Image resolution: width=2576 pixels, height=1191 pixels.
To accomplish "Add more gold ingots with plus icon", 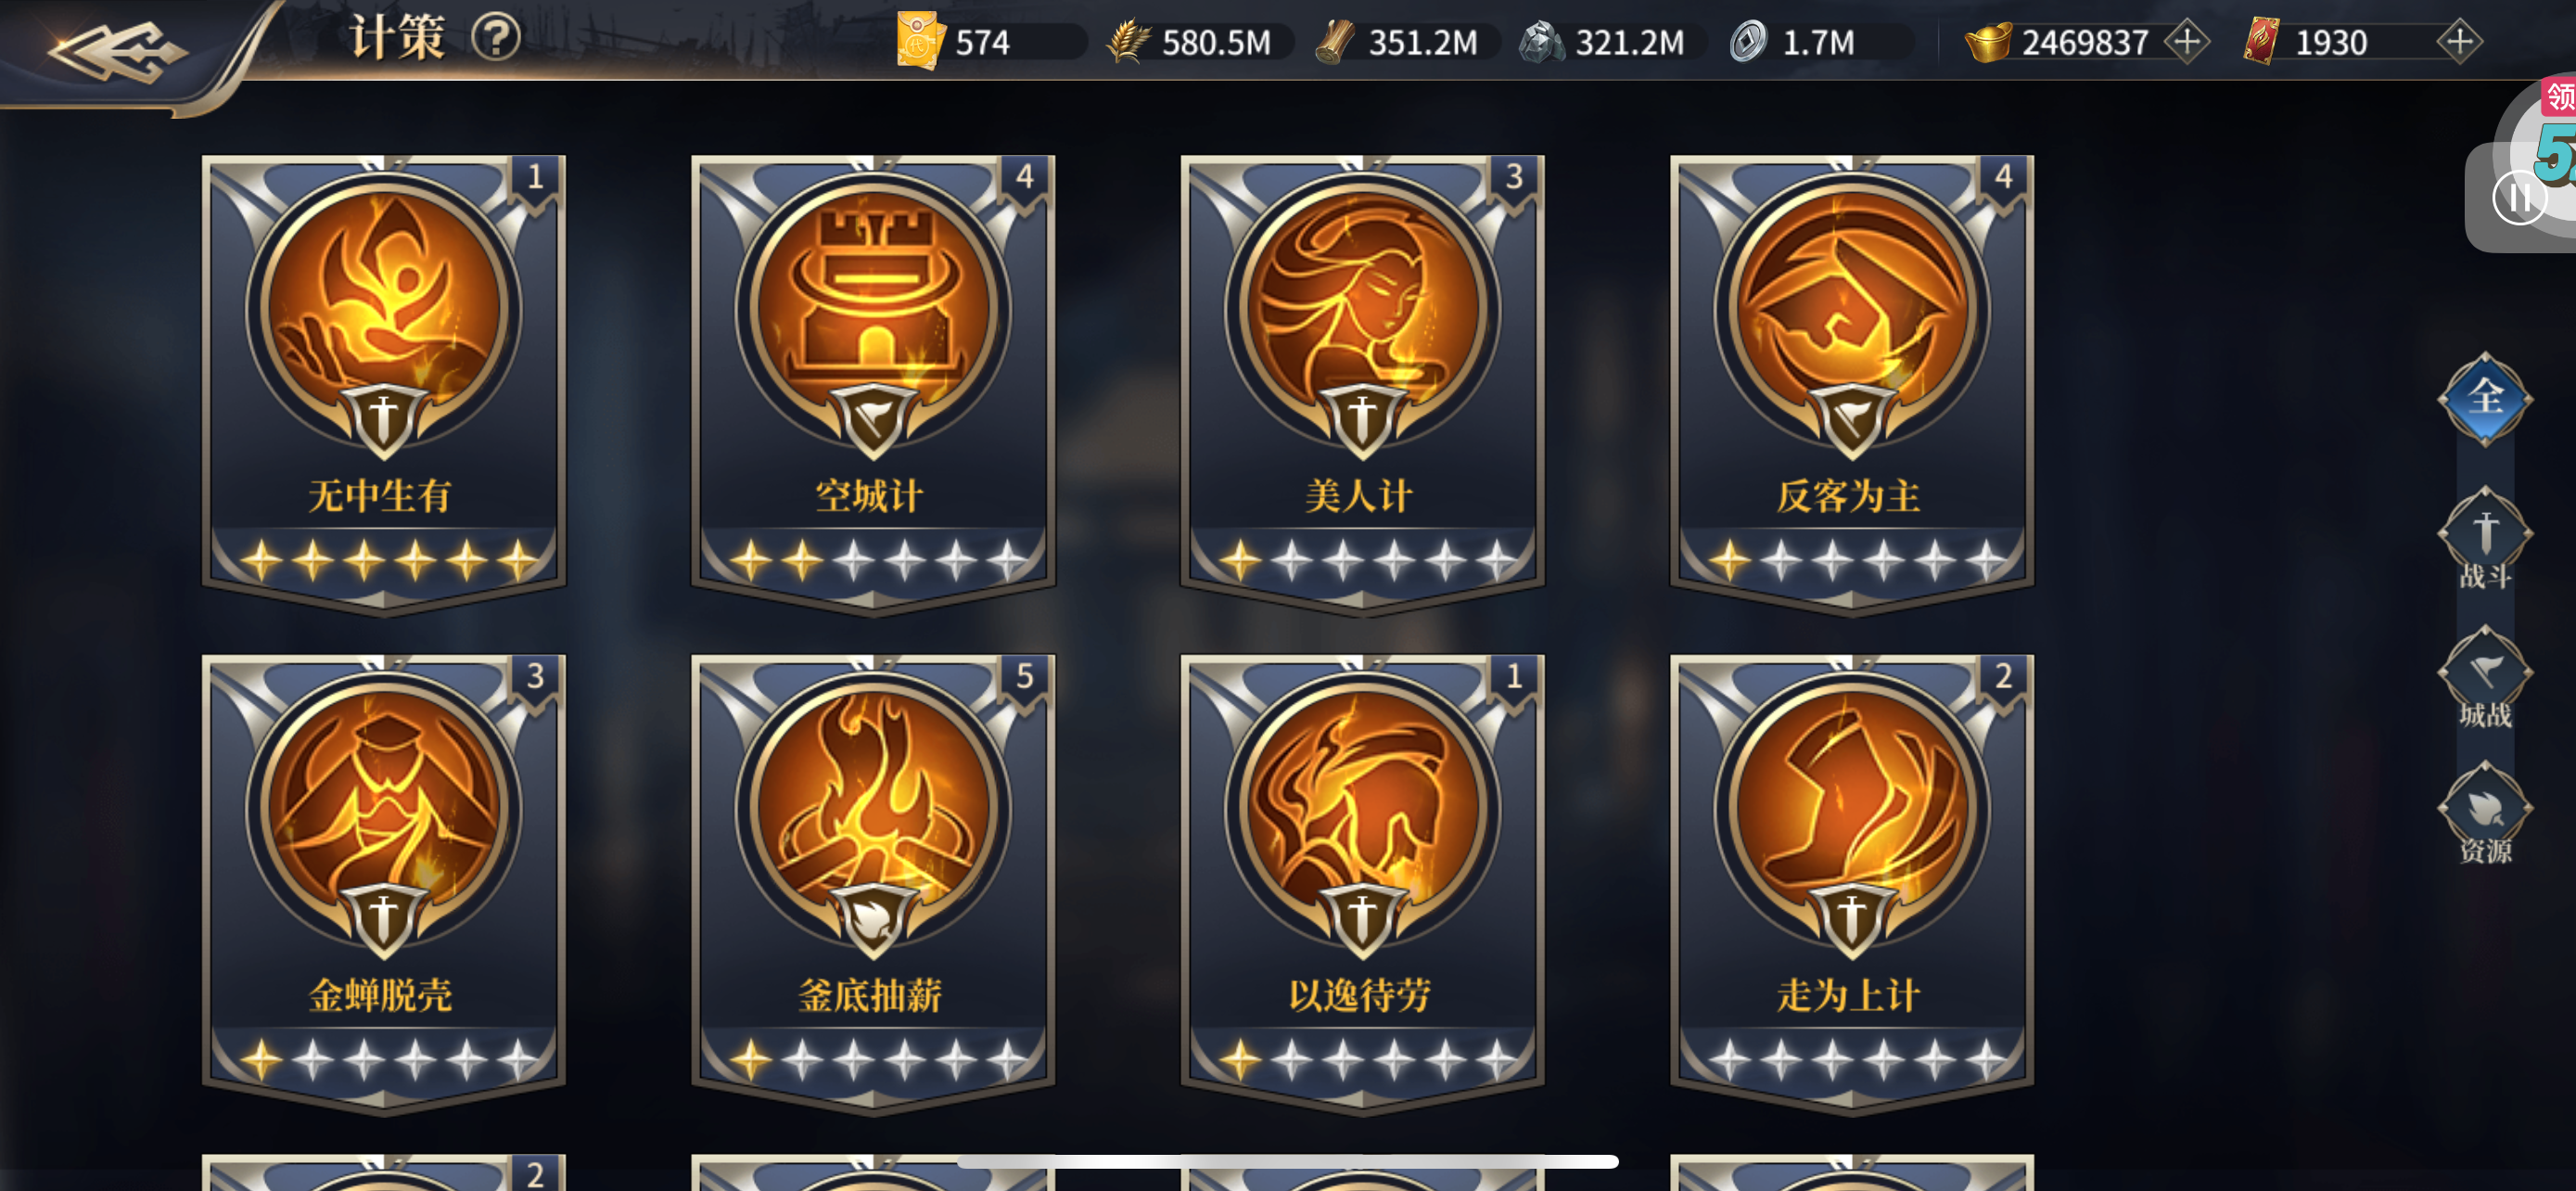I will [x=2187, y=42].
